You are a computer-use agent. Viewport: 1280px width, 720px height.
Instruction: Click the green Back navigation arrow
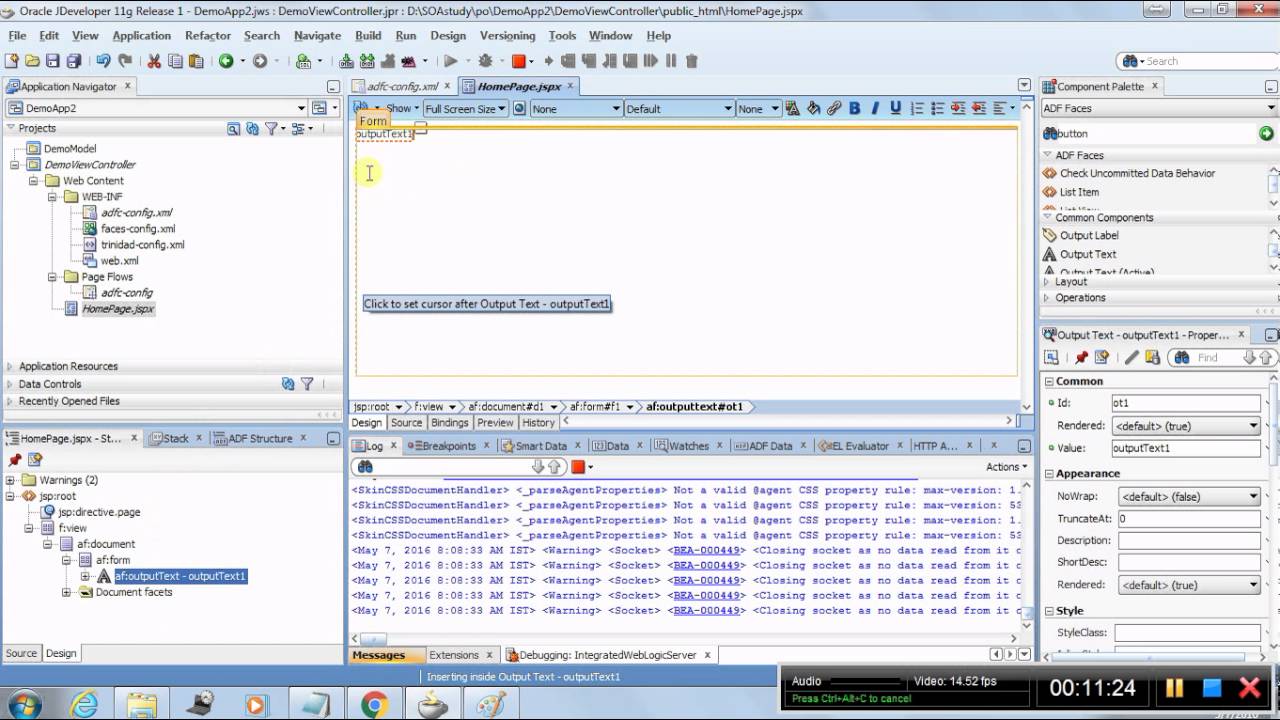pos(226,61)
